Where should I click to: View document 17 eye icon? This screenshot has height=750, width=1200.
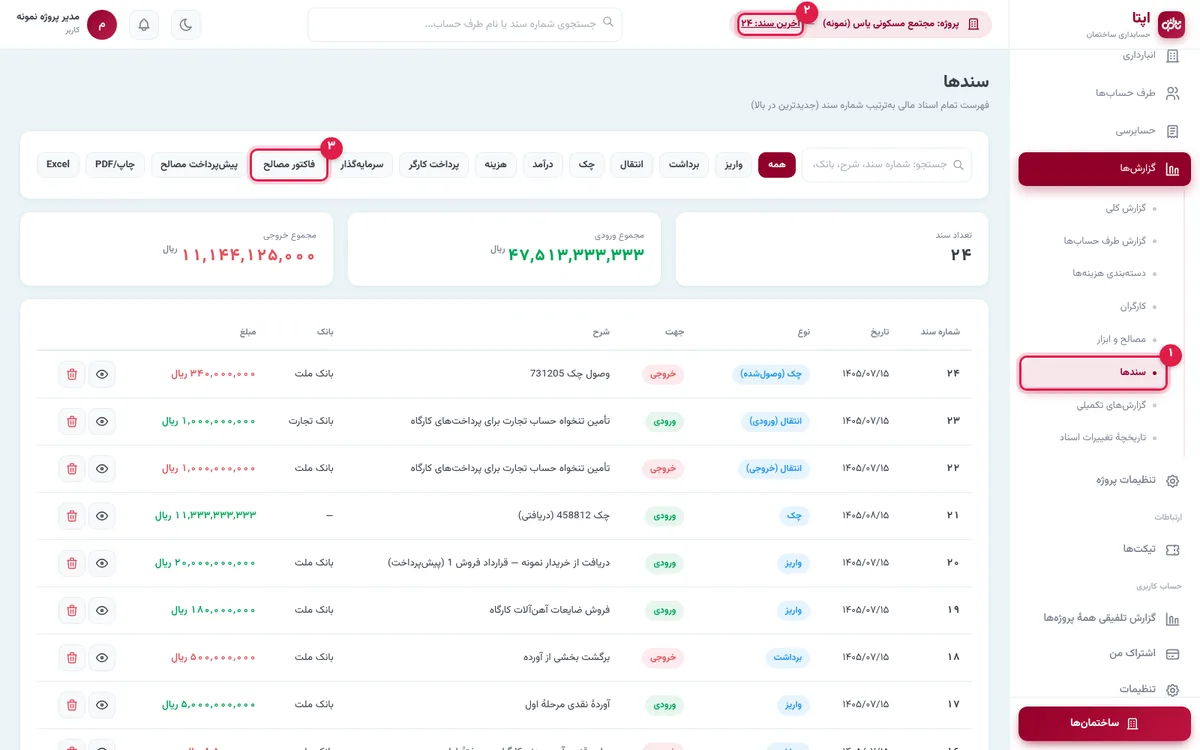coord(102,704)
